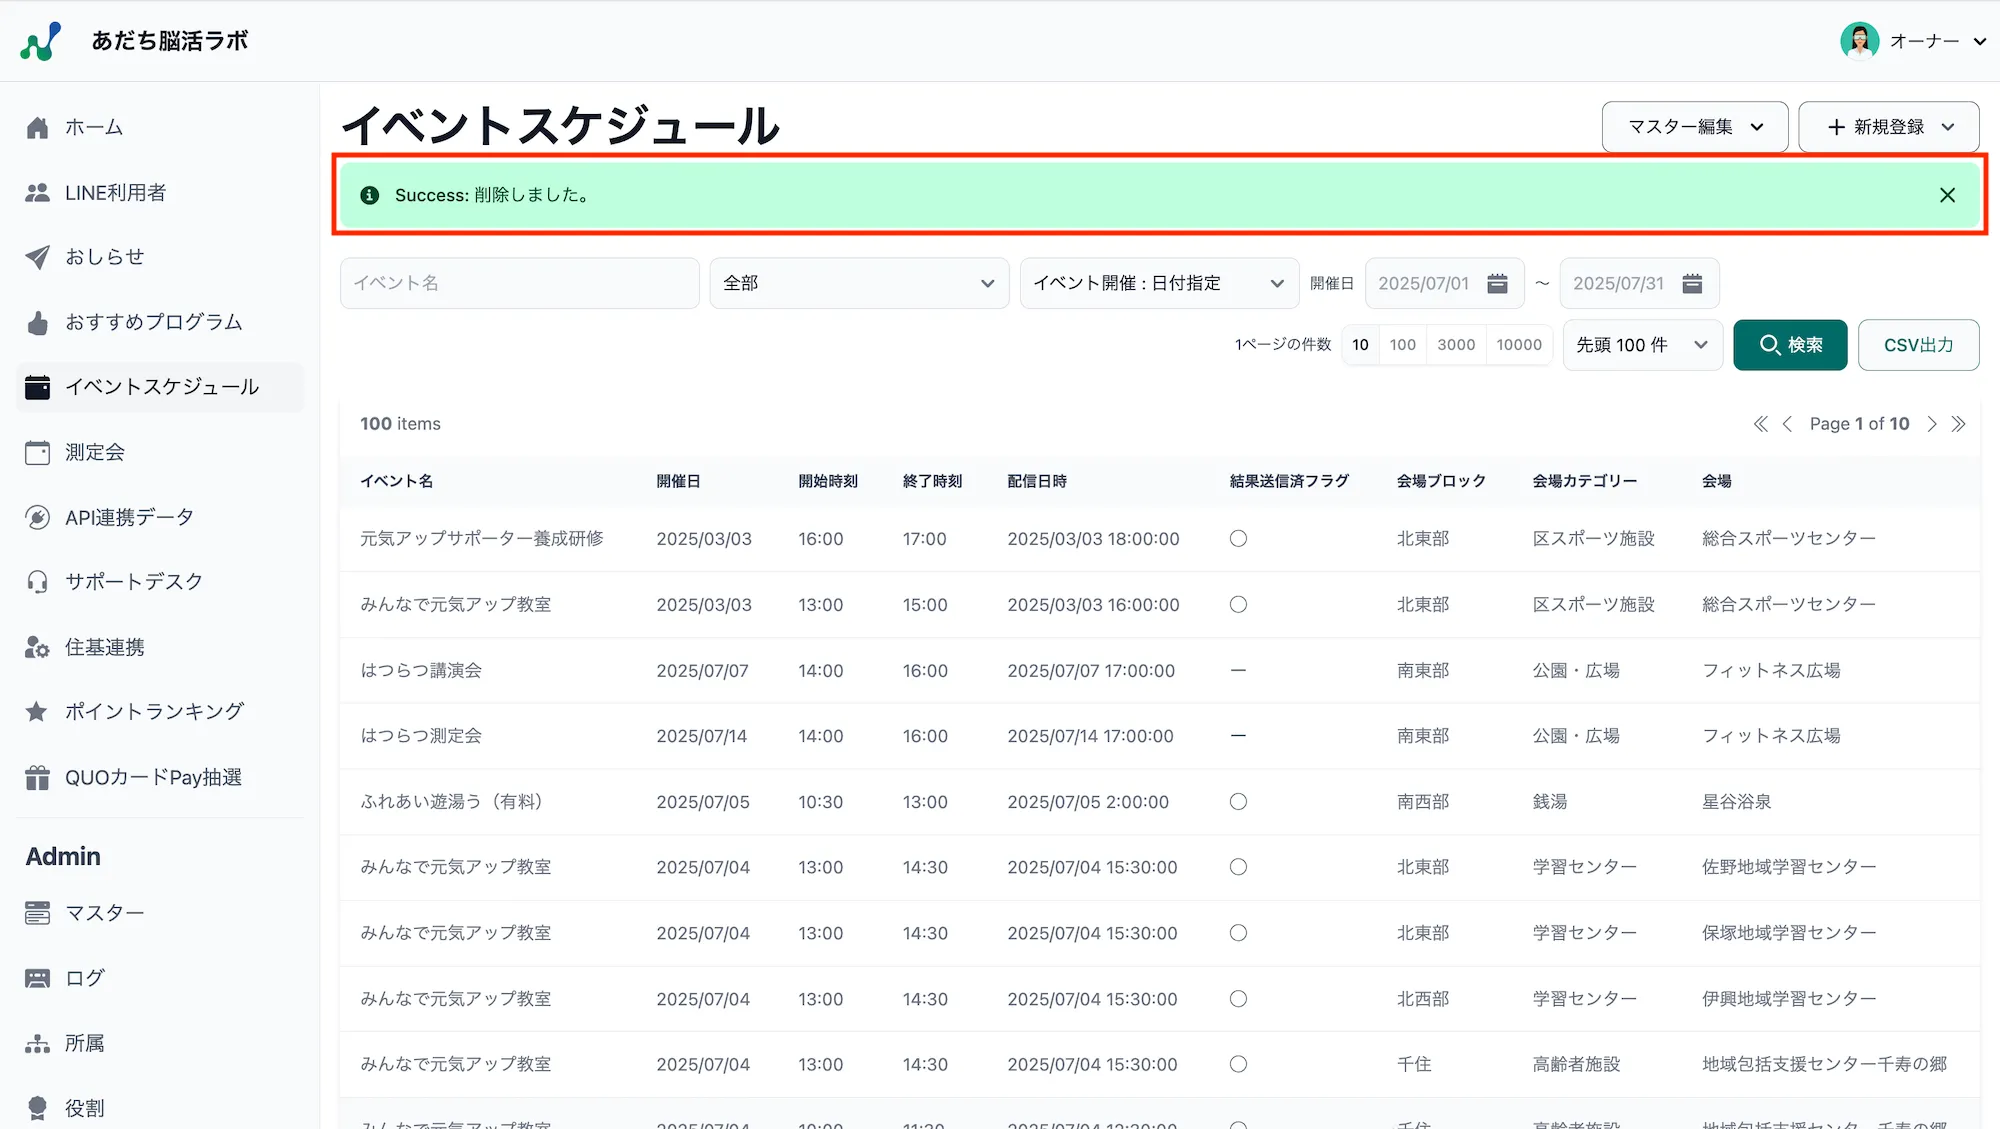Set page size to 100
Image resolution: width=2000 pixels, height=1129 pixels.
tap(1402, 345)
